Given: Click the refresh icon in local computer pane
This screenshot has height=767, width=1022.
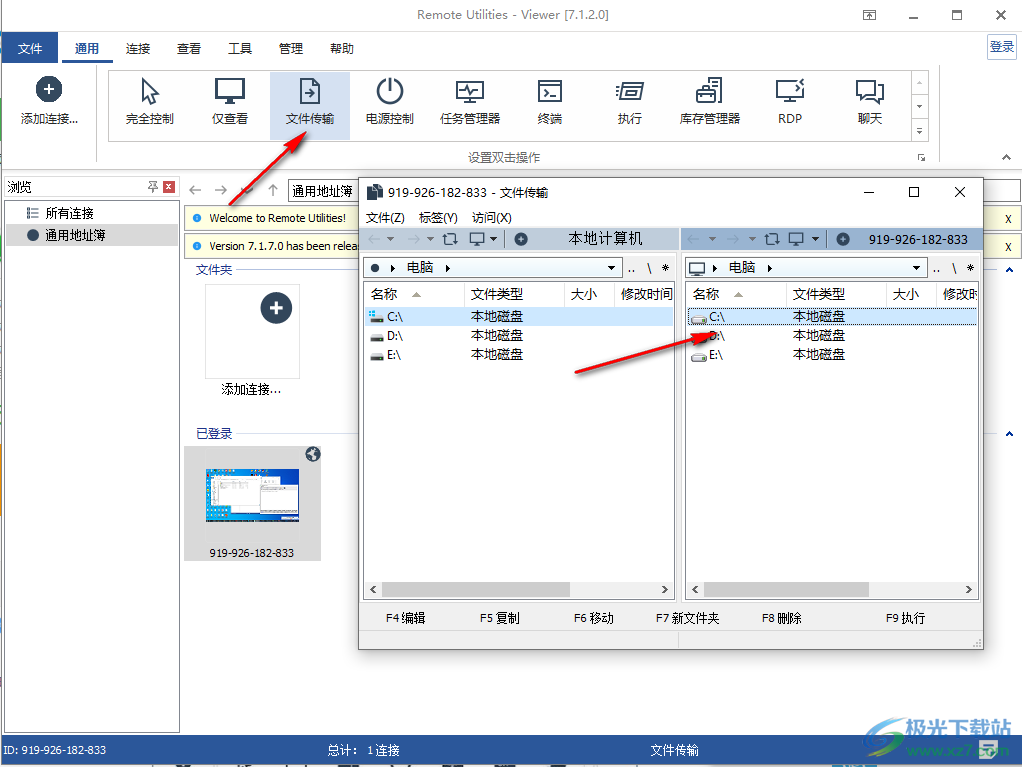Looking at the screenshot, I should [x=450, y=239].
